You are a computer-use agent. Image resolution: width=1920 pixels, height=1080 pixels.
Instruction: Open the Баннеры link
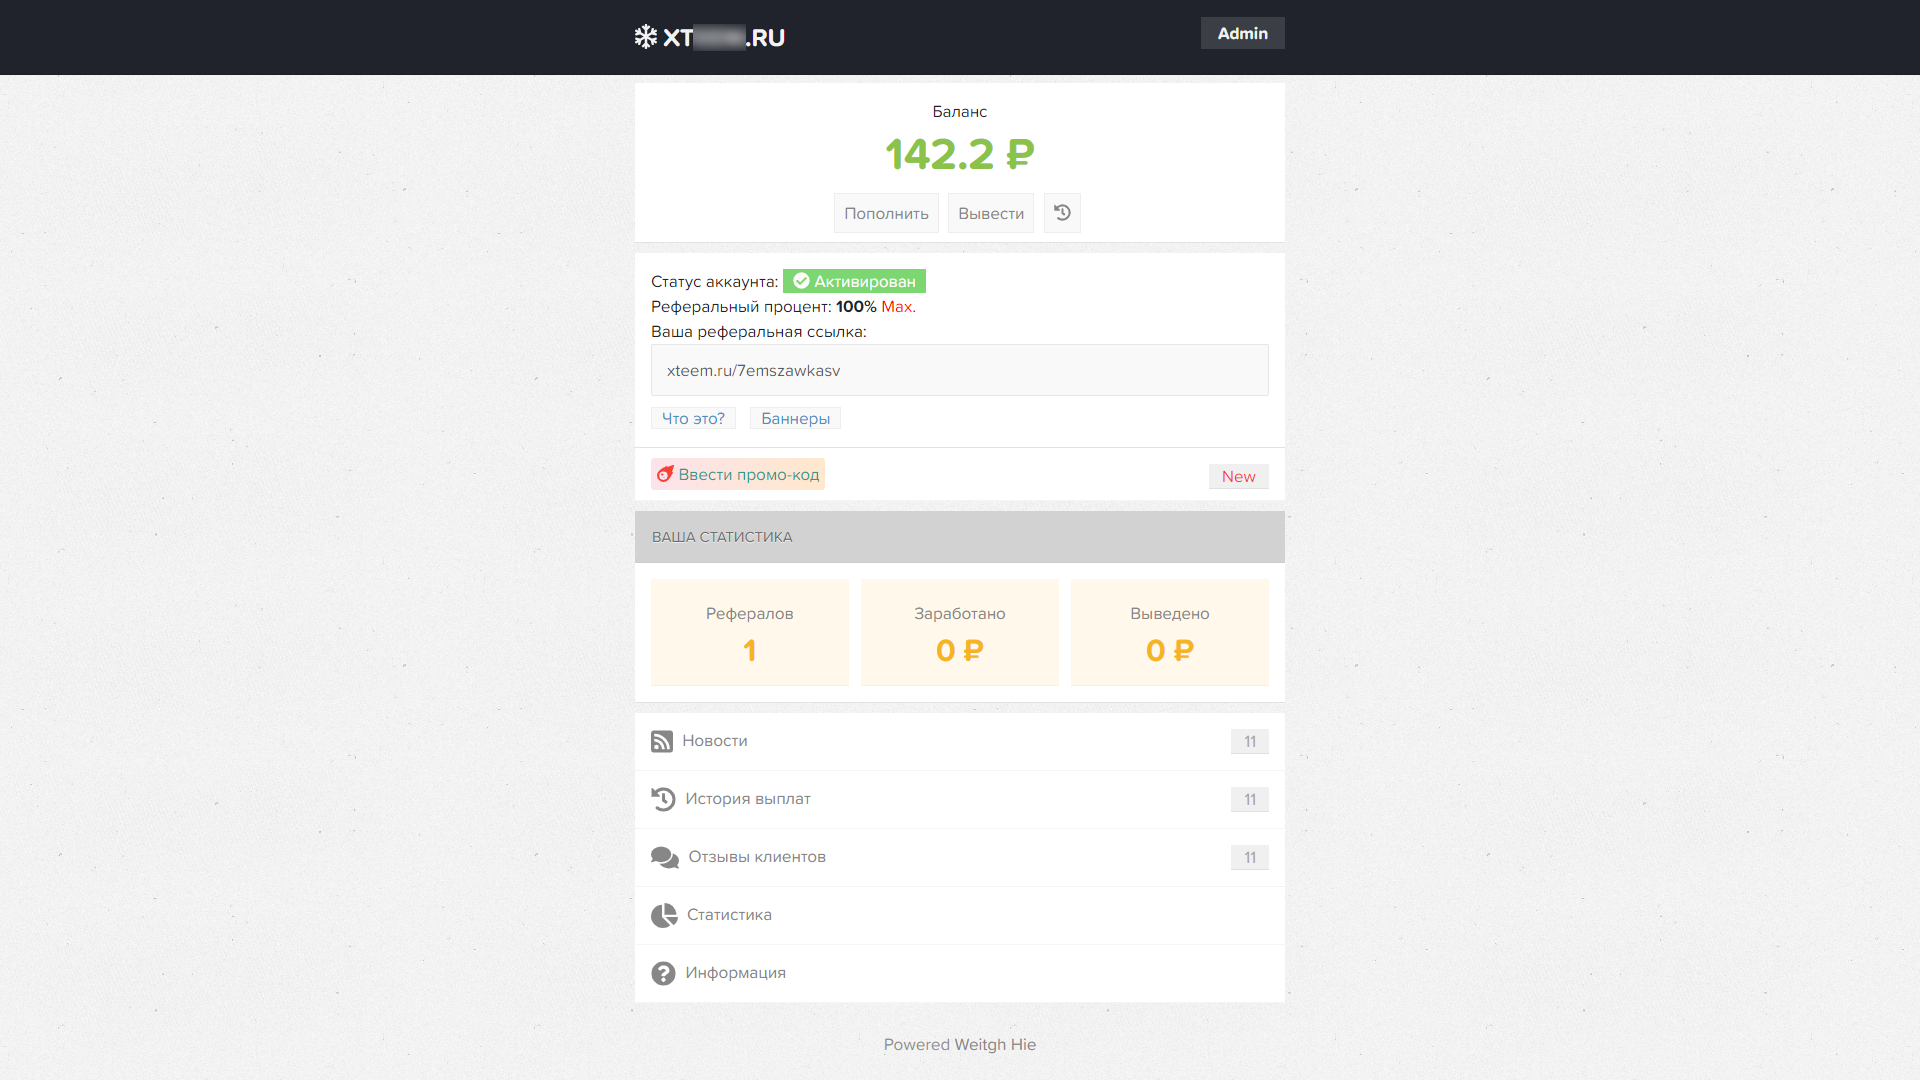(795, 418)
